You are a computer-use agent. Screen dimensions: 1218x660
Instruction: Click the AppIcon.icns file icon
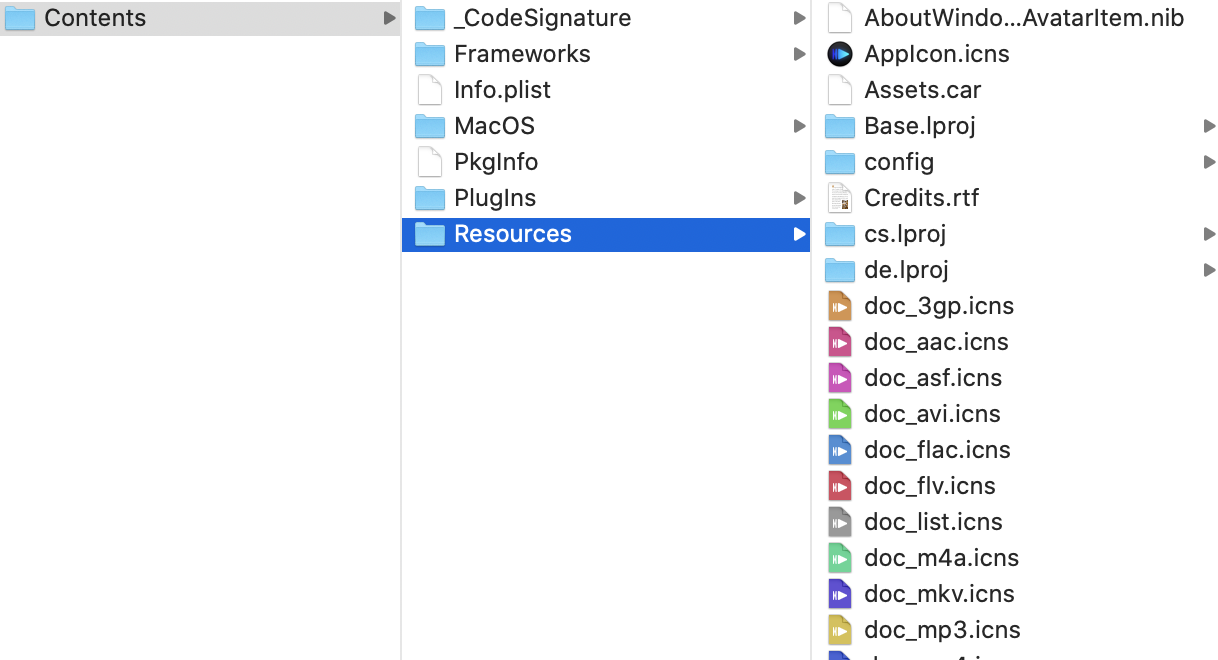coord(840,54)
